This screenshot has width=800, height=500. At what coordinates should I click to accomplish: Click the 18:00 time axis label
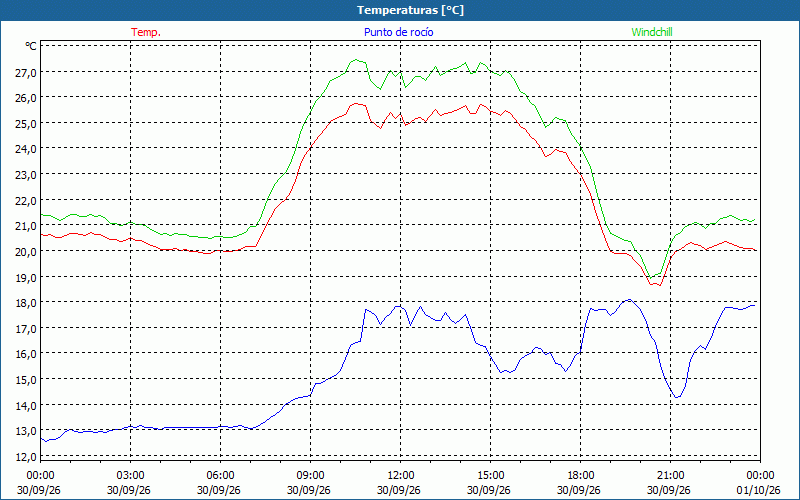[x=581, y=476]
